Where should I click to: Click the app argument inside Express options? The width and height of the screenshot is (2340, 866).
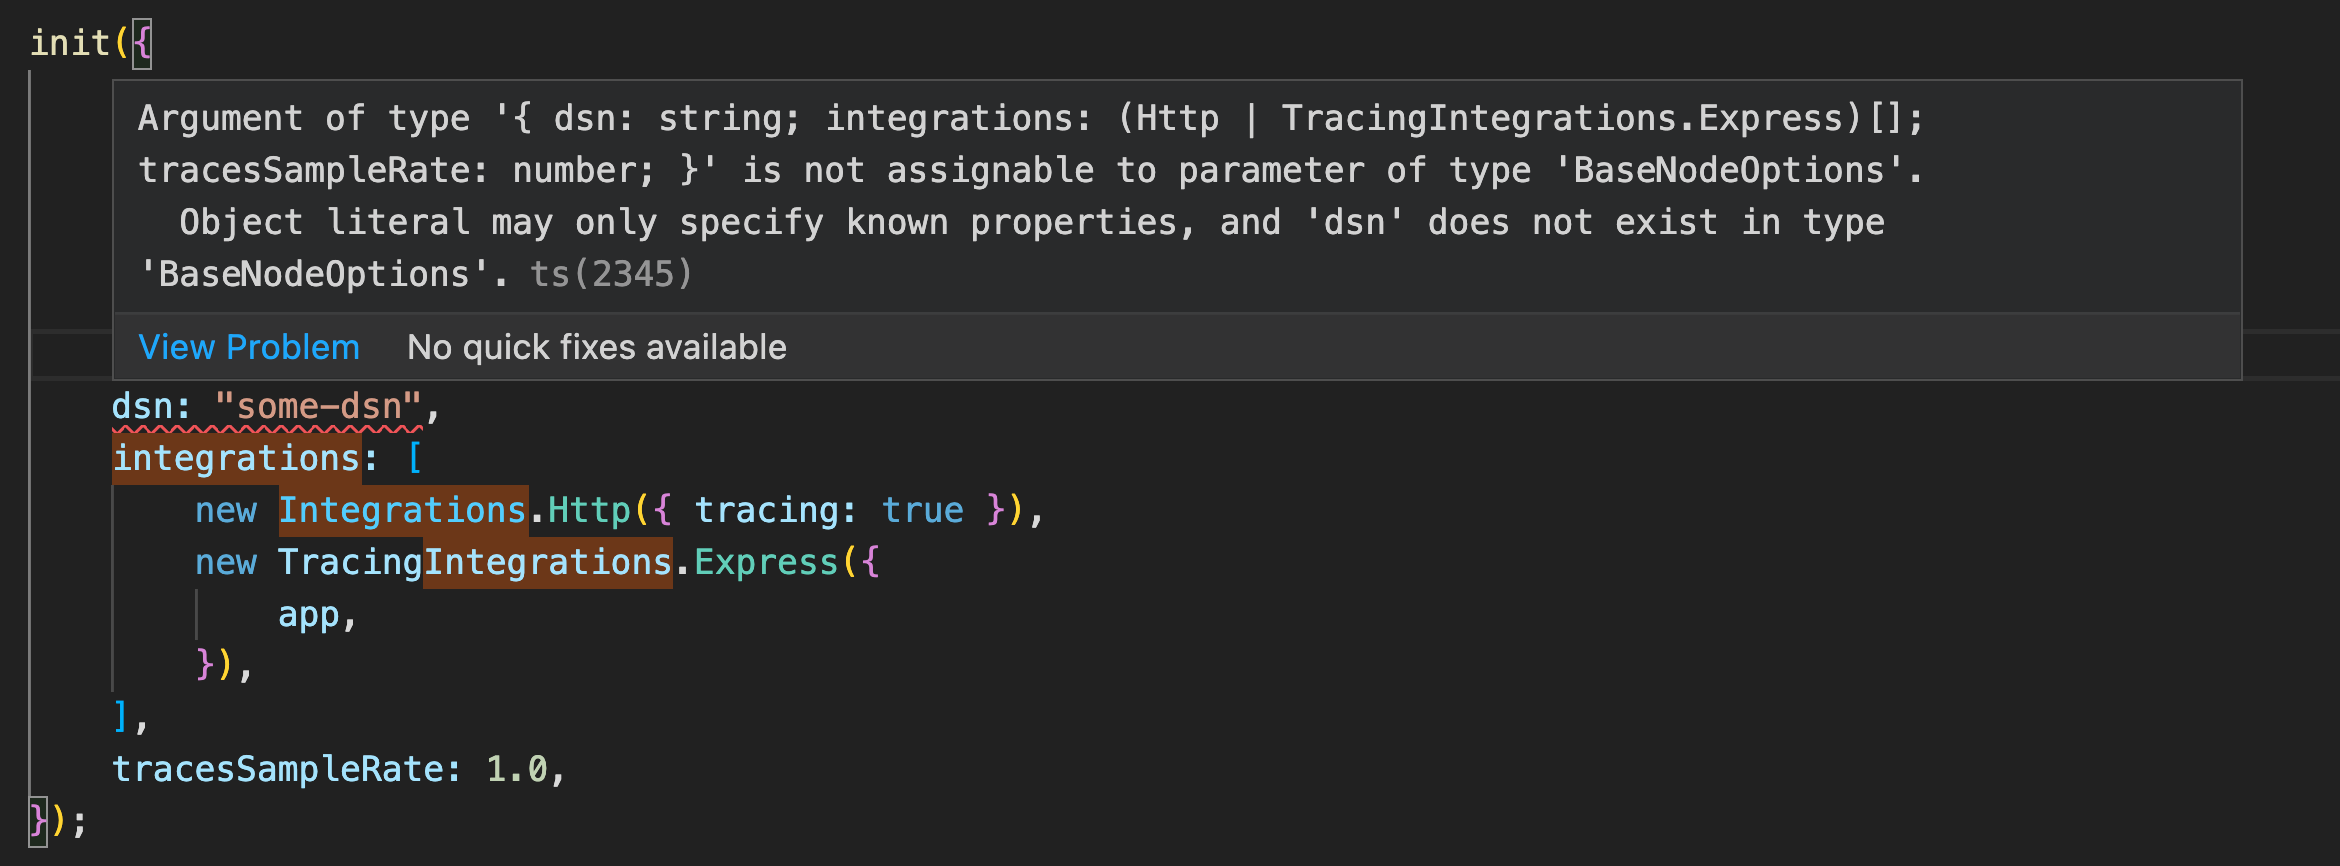(311, 613)
